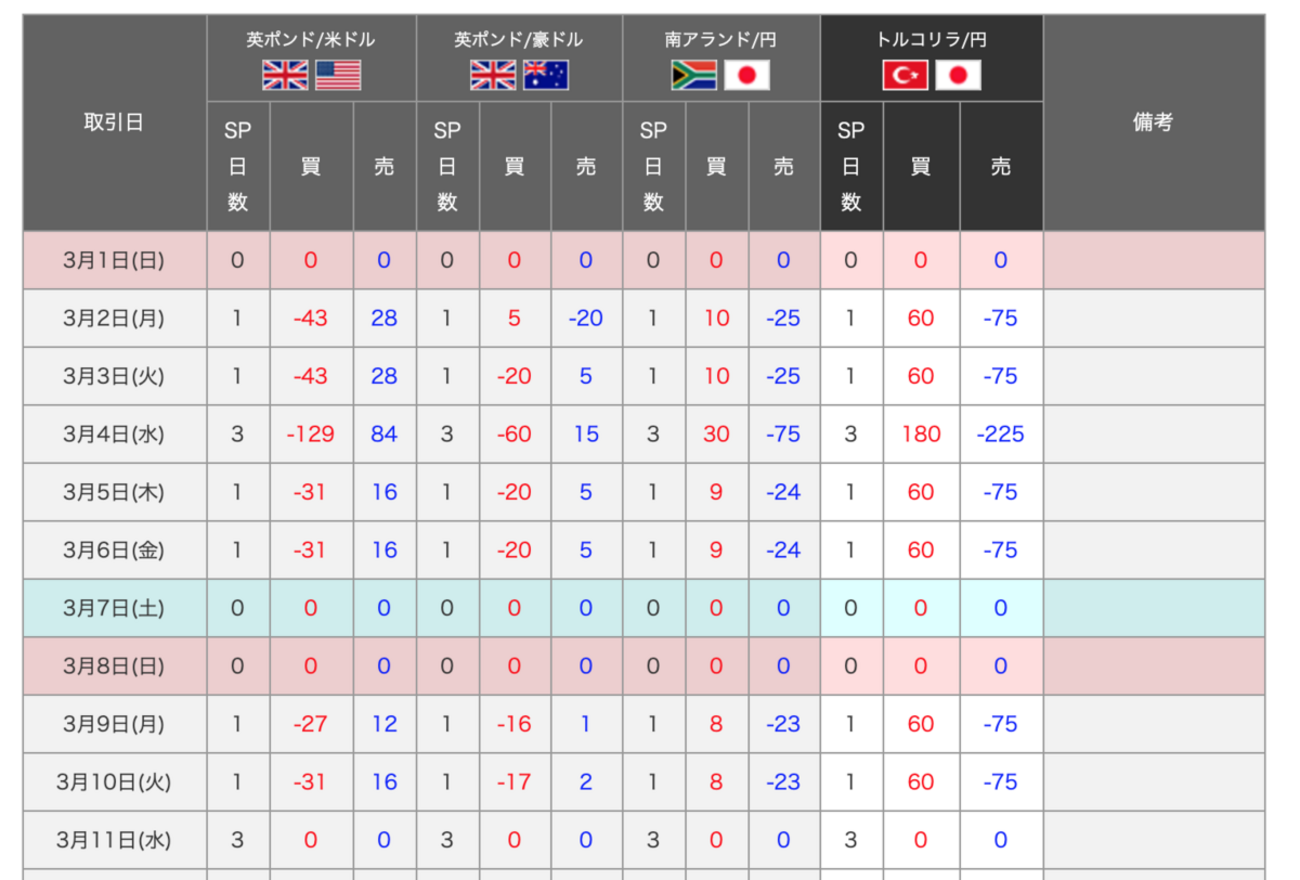Image resolution: width=1300 pixels, height=880 pixels.
Task: Select the トルコリラ/円 column header text
Action: [x=931, y=40]
